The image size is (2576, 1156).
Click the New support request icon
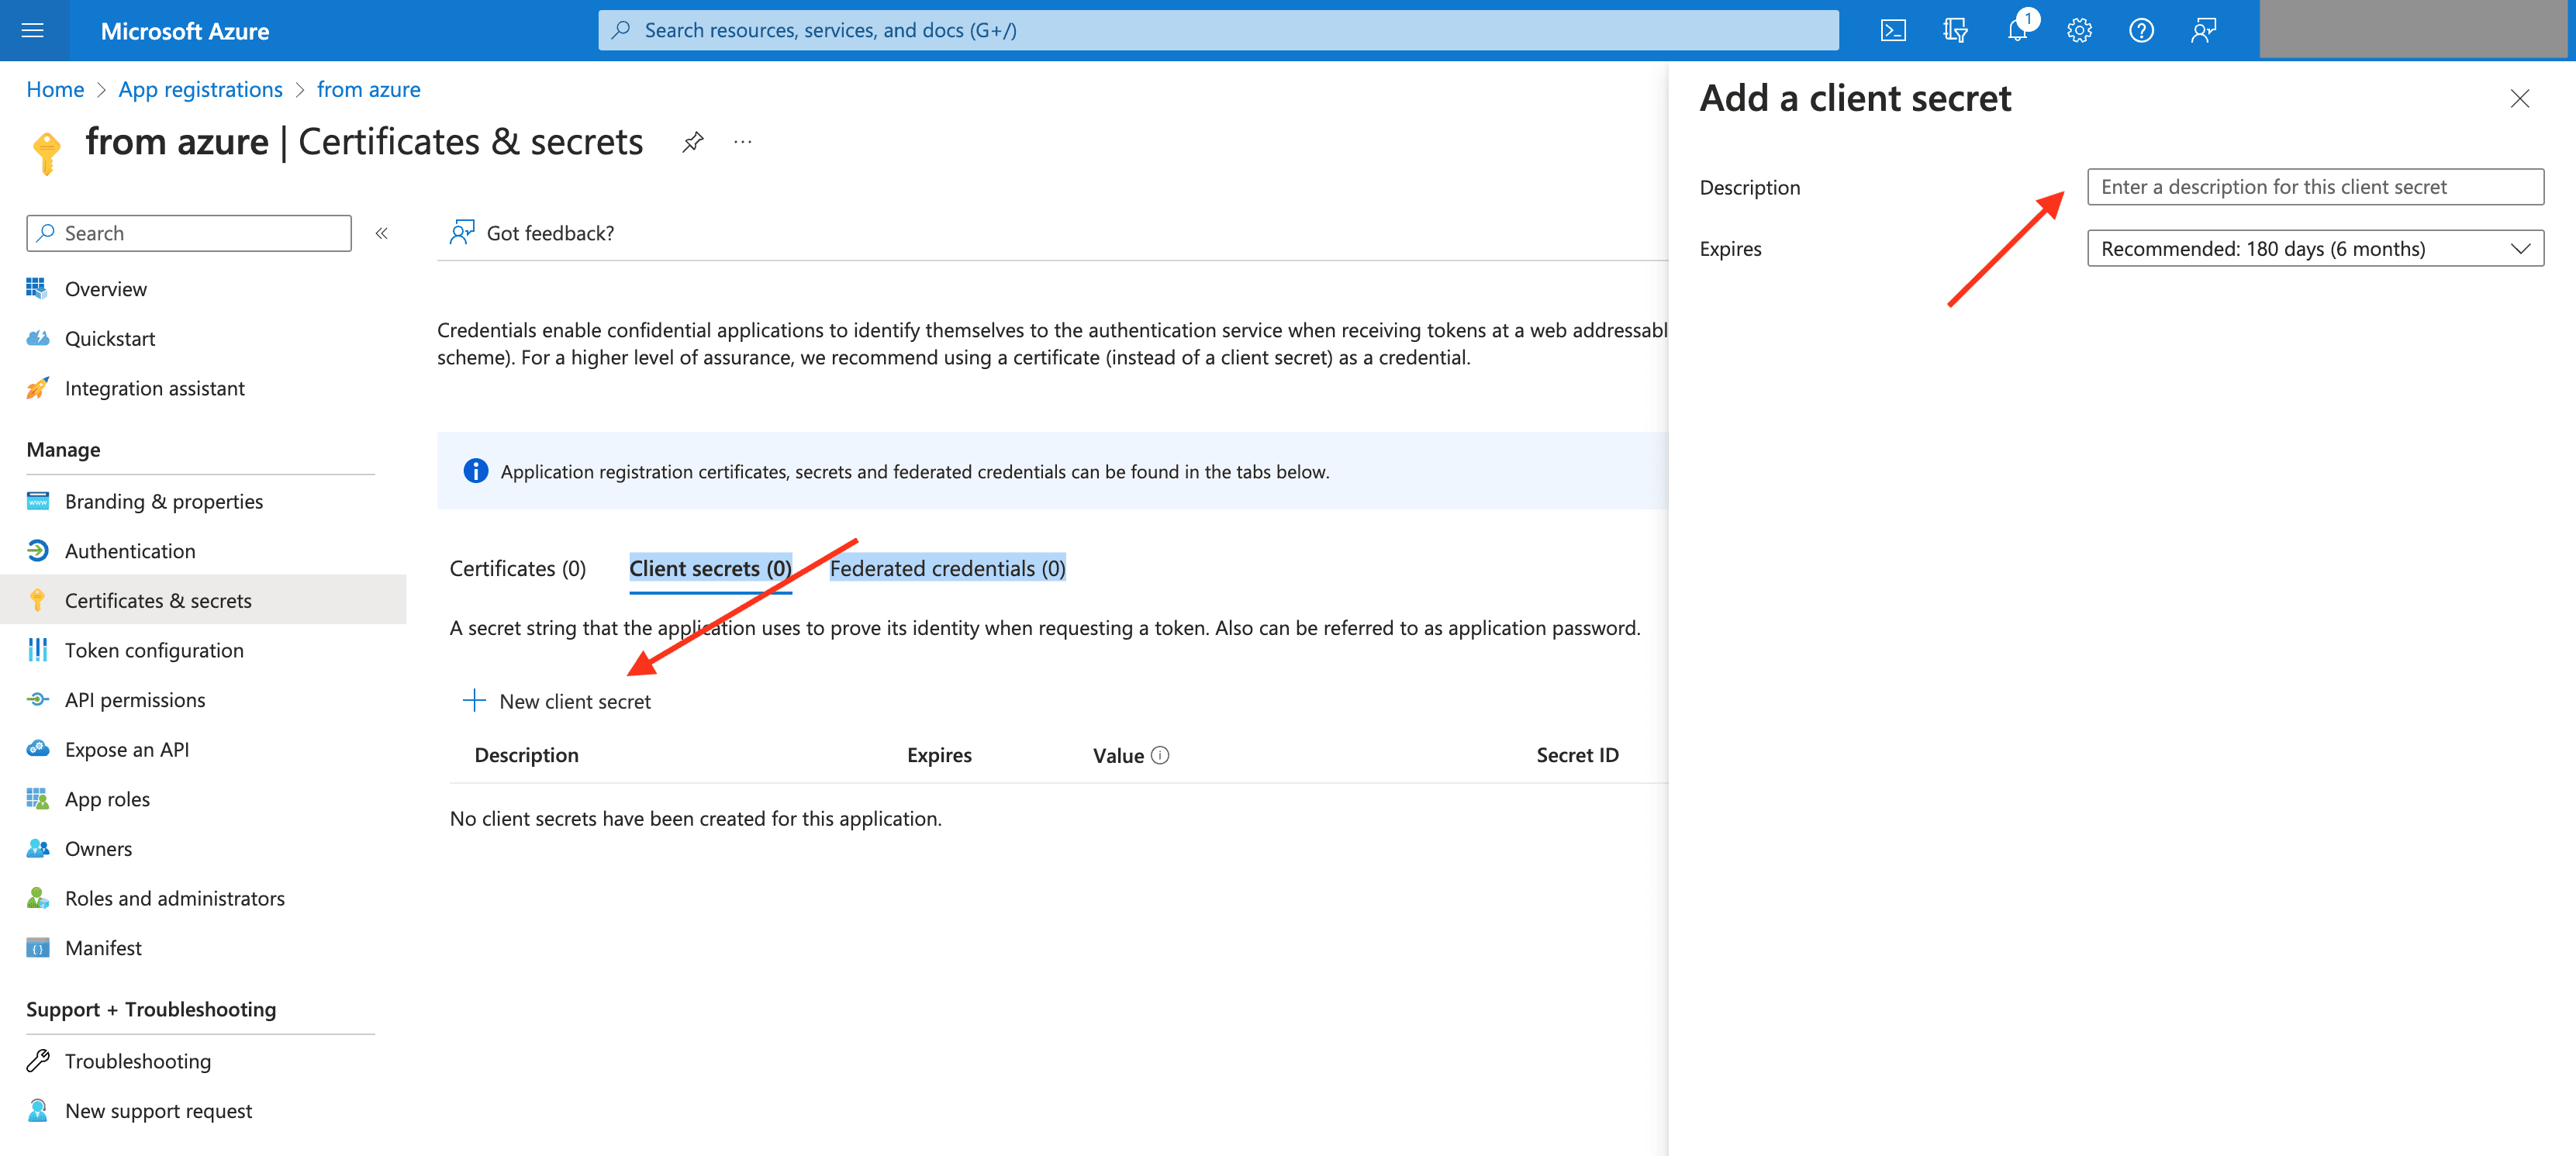pyautogui.click(x=37, y=1110)
